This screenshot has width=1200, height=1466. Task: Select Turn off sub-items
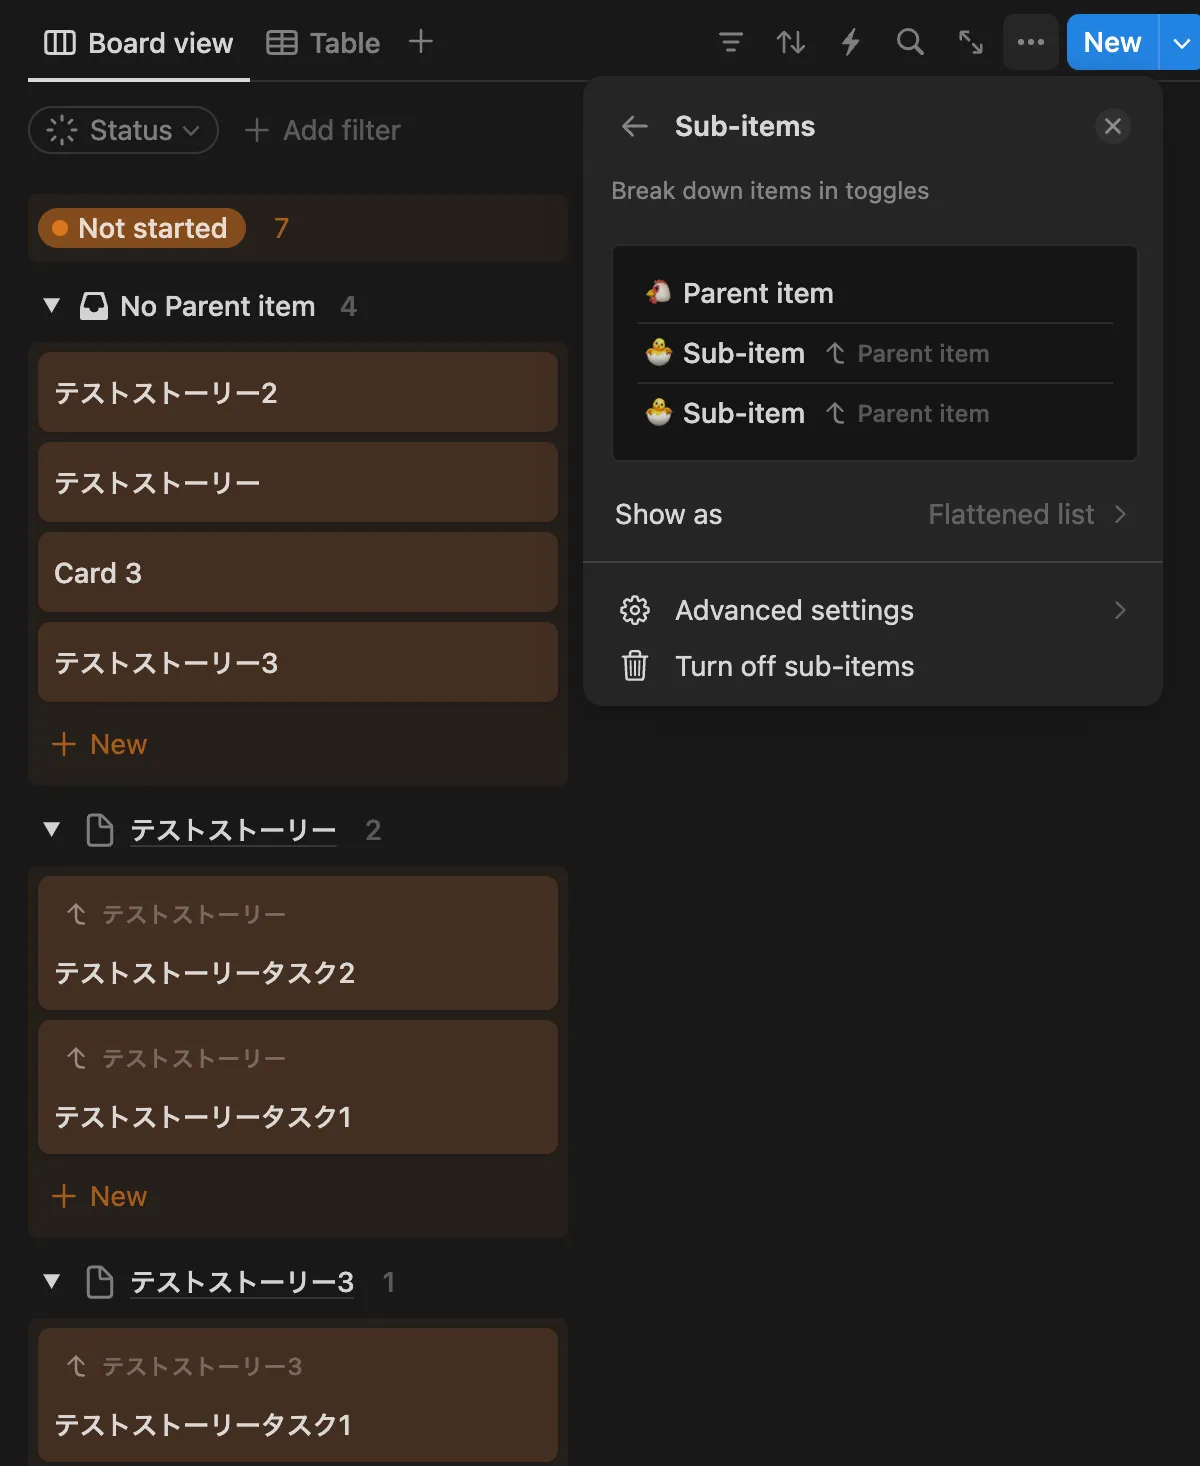(x=872, y=666)
